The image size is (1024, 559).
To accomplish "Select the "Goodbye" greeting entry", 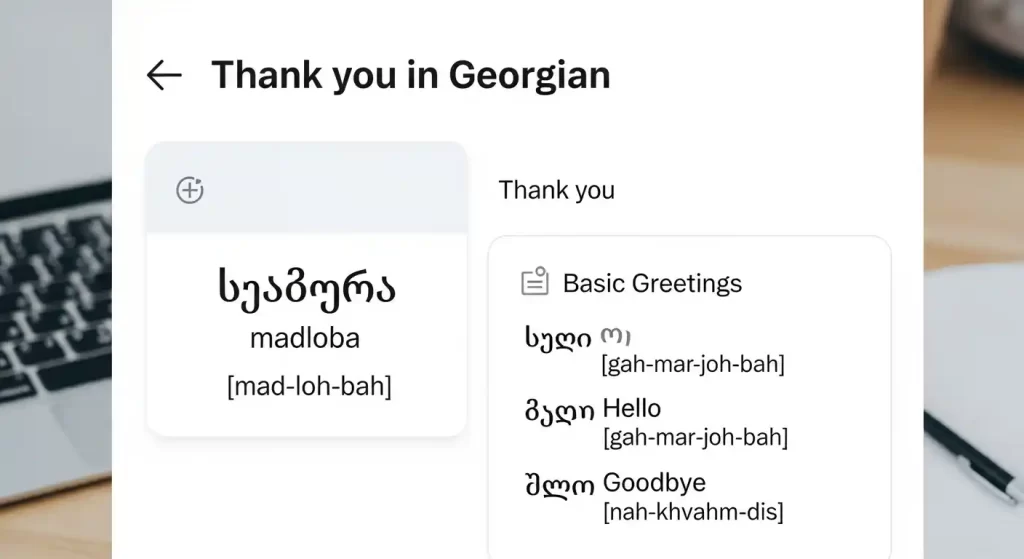I will click(654, 483).
